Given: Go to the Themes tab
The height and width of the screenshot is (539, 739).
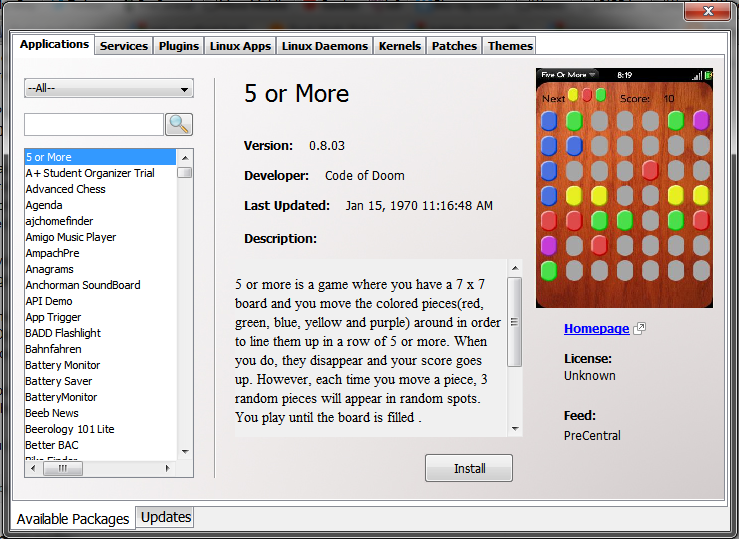Looking at the screenshot, I should (x=510, y=46).
